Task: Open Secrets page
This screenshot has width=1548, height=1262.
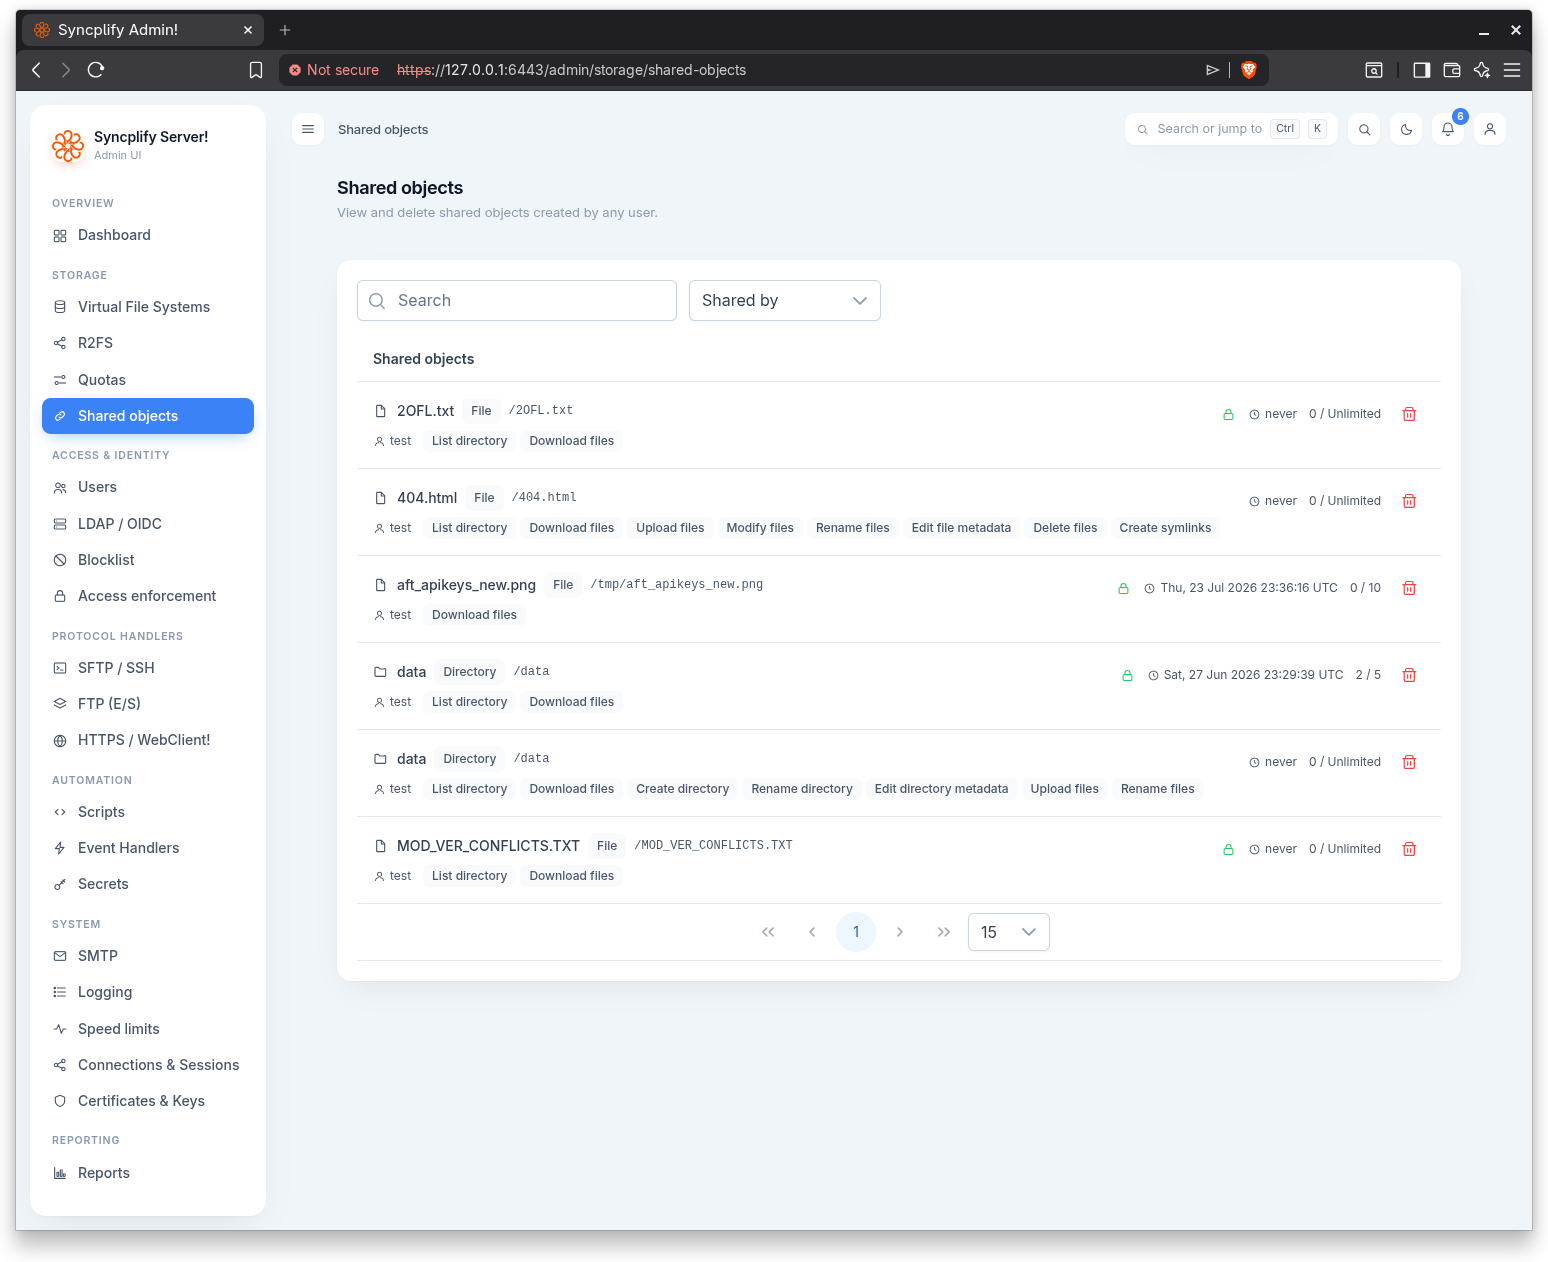Action: pos(148,884)
